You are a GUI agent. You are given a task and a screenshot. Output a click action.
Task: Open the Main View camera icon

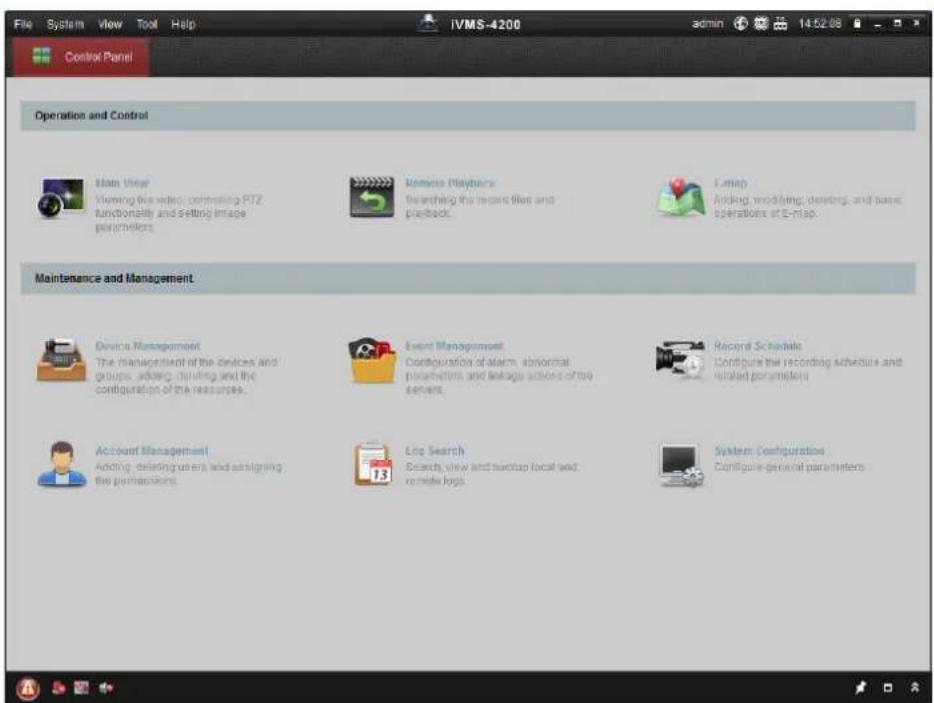click(61, 197)
